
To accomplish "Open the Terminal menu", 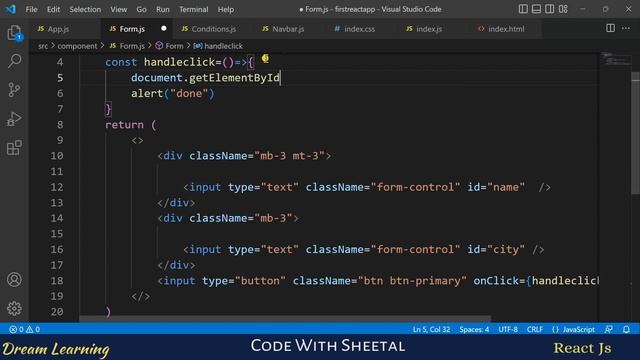I will coord(193,9).
